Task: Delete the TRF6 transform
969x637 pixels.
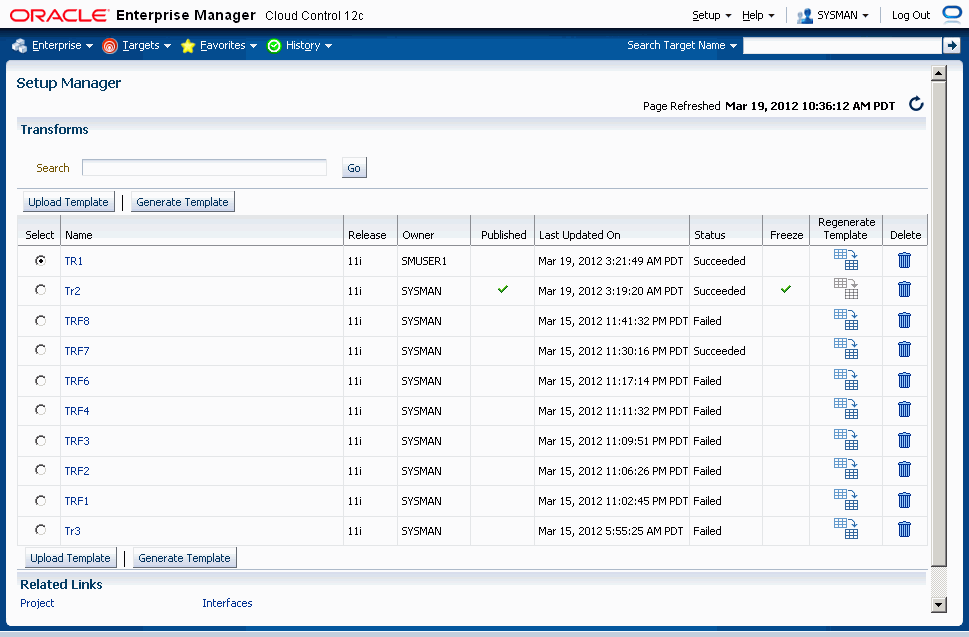Action: [x=904, y=380]
